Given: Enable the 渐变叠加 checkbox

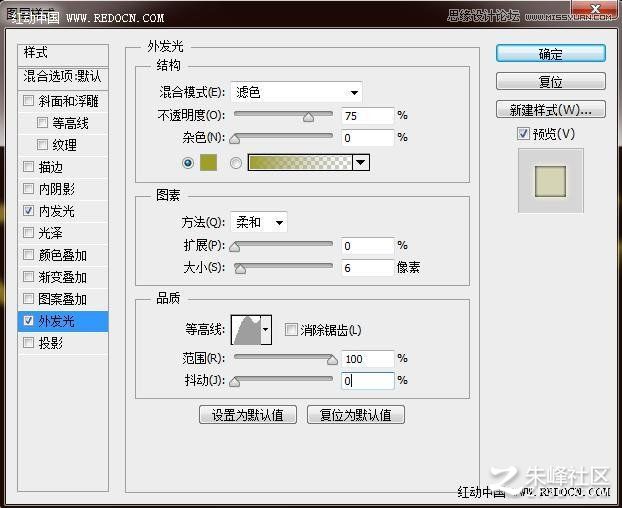Looking at the screenshot, I should [x=29, y=276].
